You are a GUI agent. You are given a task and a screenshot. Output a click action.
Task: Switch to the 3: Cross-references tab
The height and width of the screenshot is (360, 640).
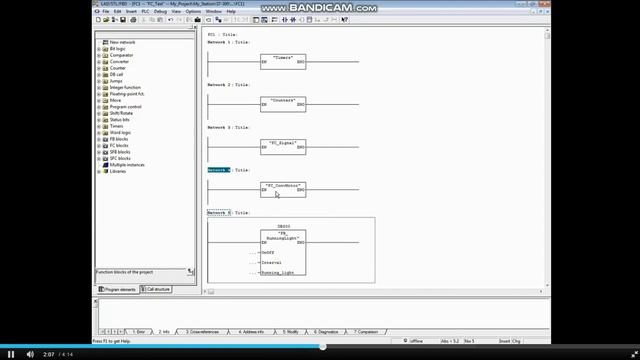(202, 332)
